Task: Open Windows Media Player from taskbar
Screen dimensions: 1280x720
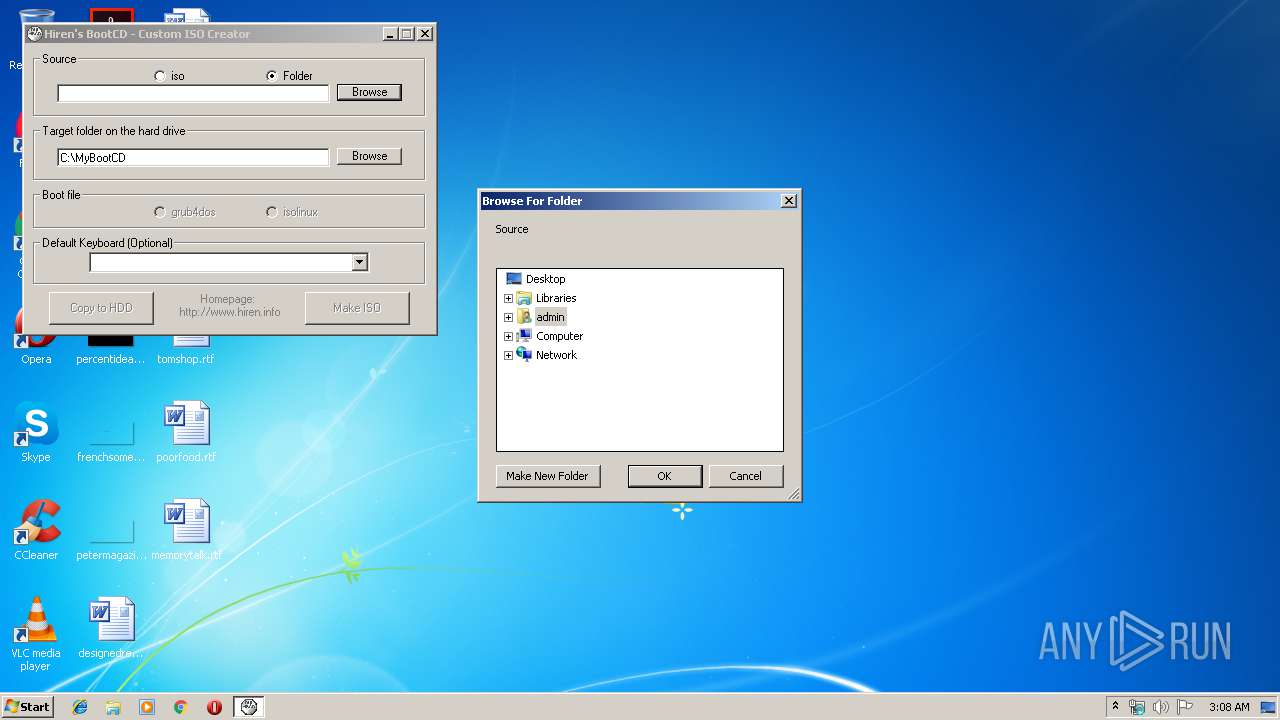Action: click(x=147, y=707)
